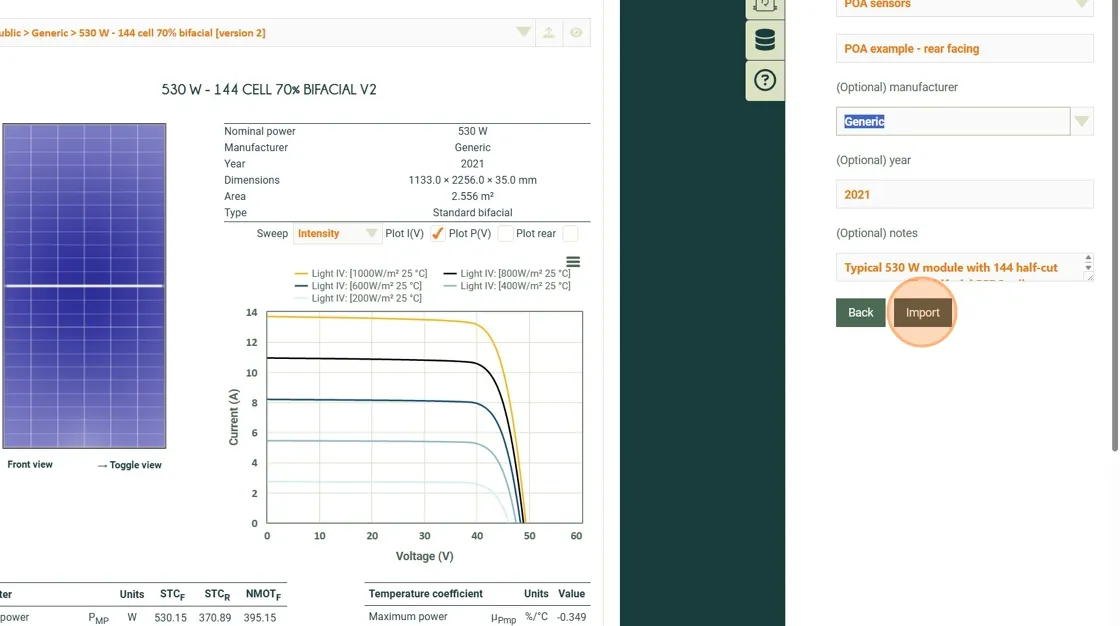The image size is (1120, 626).
Task: Click the help question mark icon
Action: (765, 80)
